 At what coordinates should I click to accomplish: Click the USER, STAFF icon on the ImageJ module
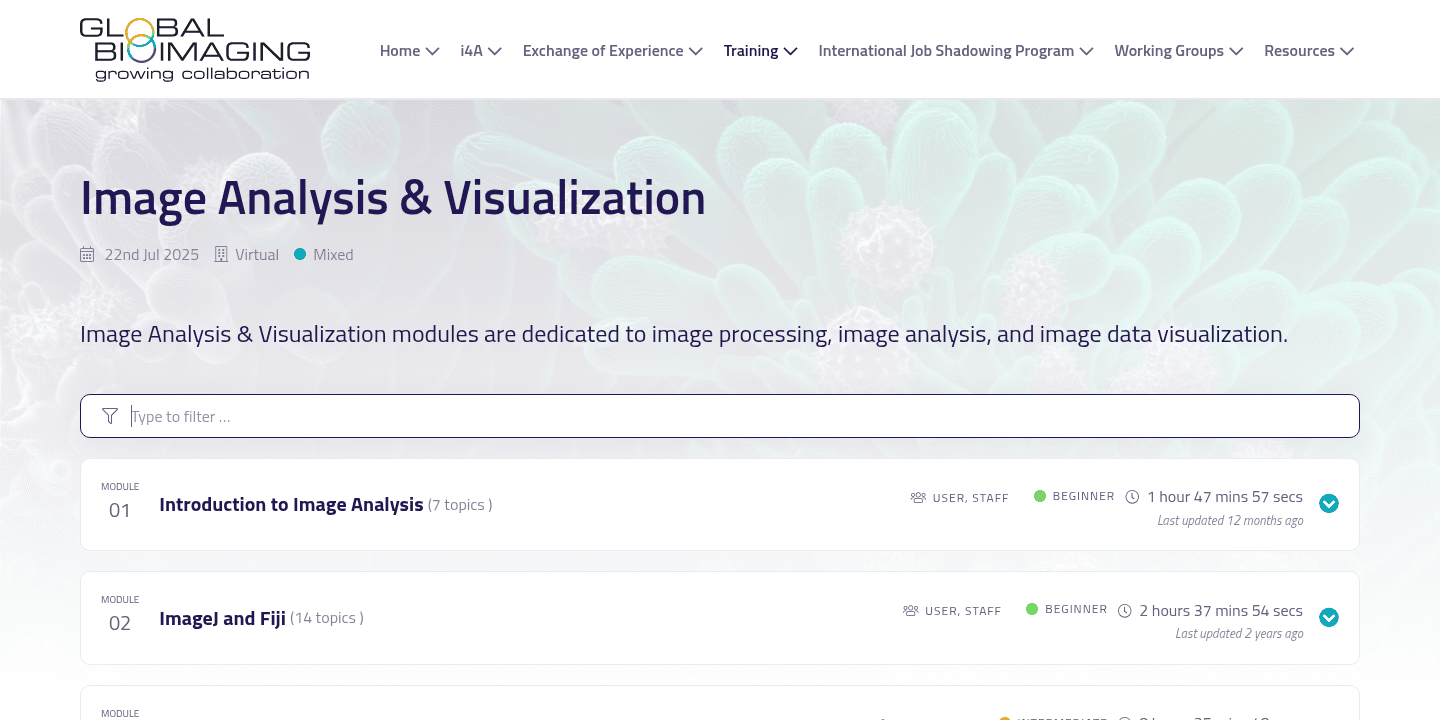click(911, 610)
